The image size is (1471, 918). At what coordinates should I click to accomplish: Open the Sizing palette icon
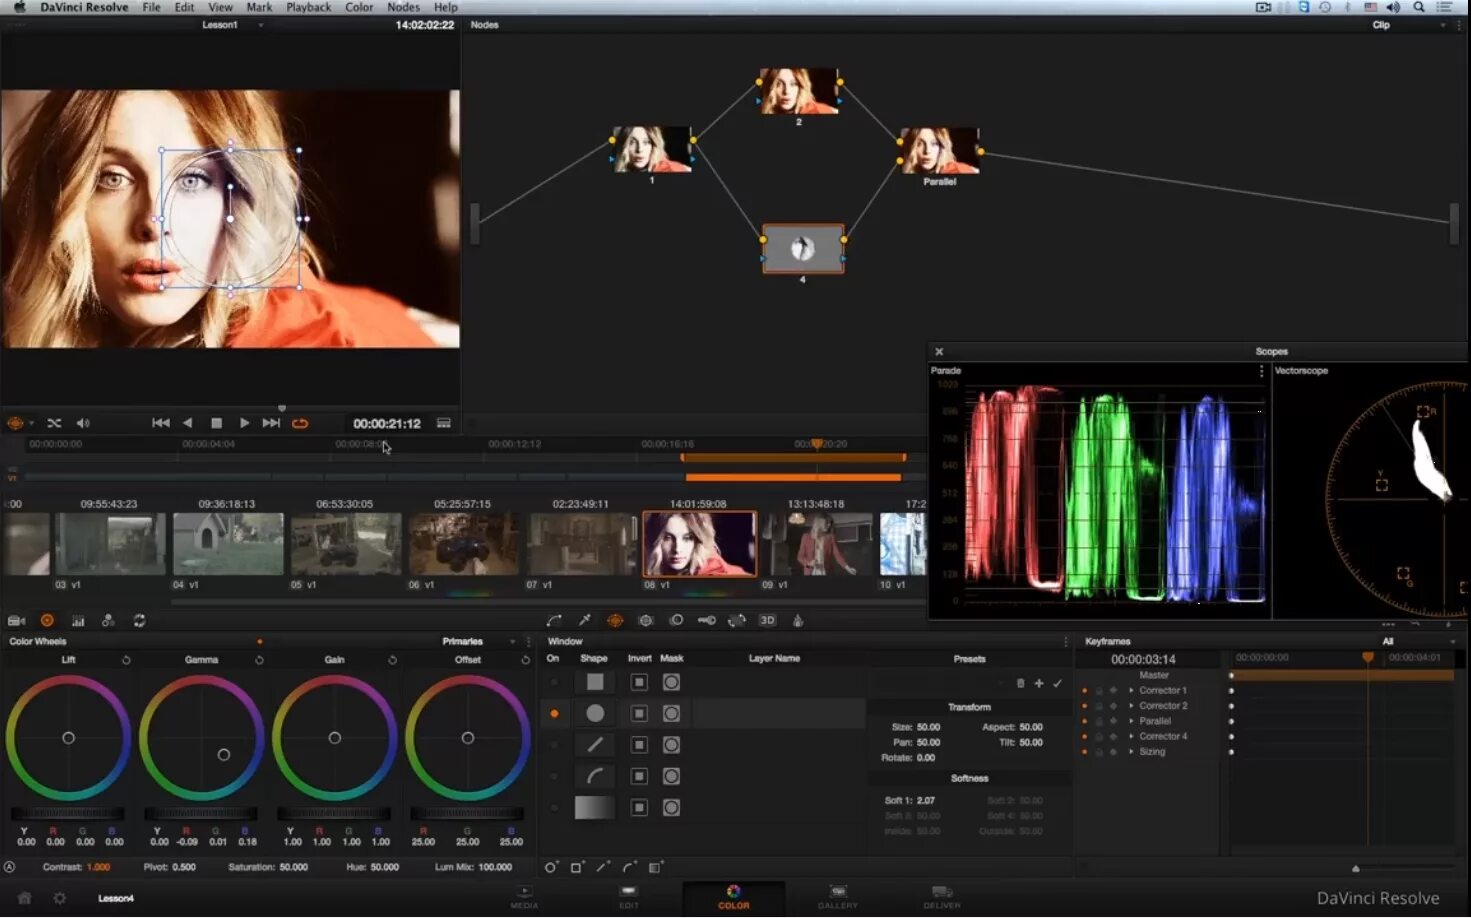tap(737, 620)
